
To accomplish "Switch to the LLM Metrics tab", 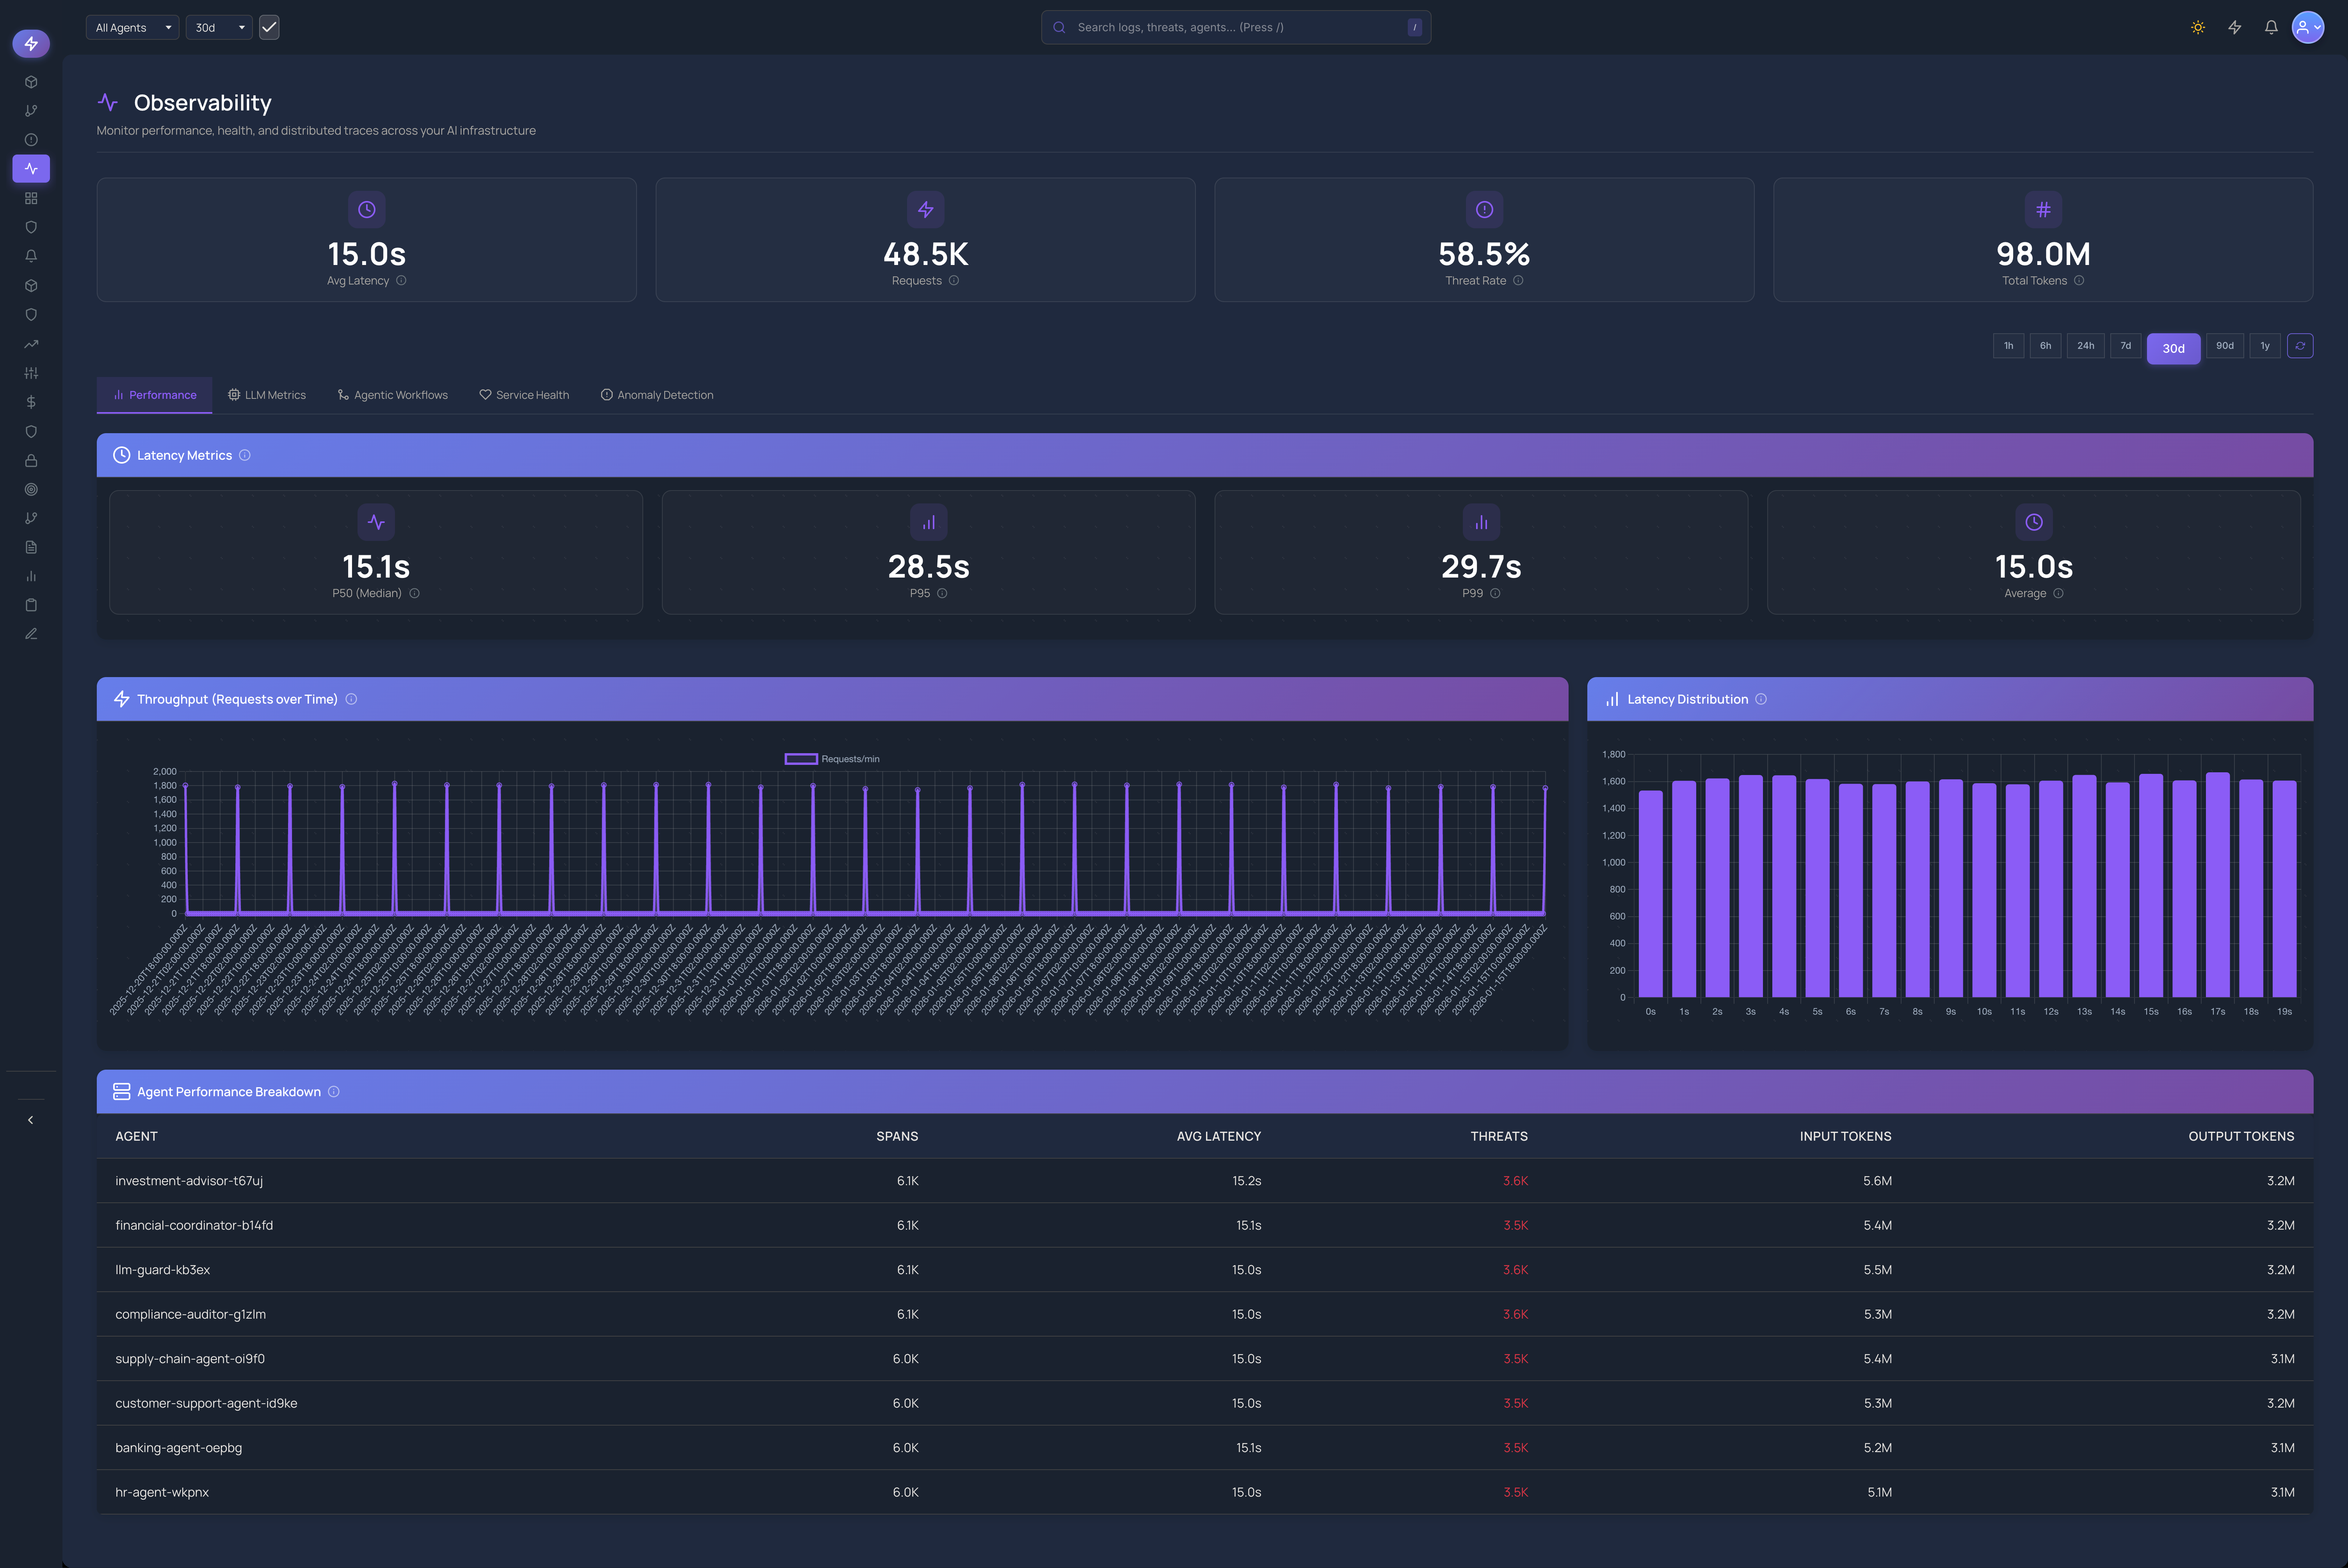I will click(266, 394).
